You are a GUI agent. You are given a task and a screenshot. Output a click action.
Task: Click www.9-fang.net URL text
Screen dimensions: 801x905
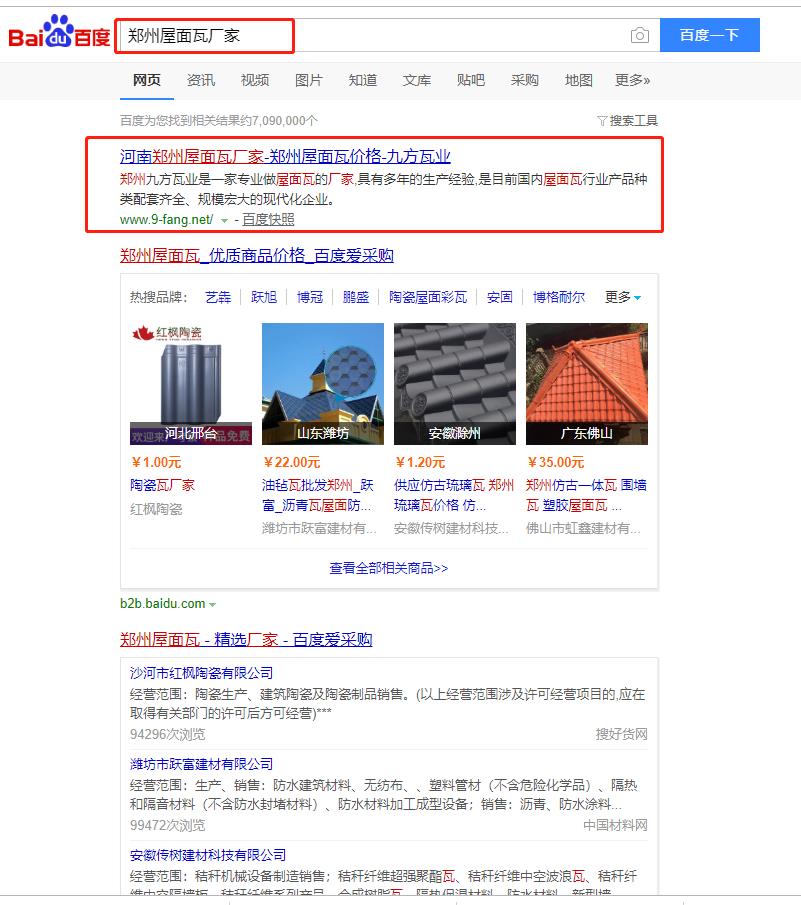coord(166,219)
